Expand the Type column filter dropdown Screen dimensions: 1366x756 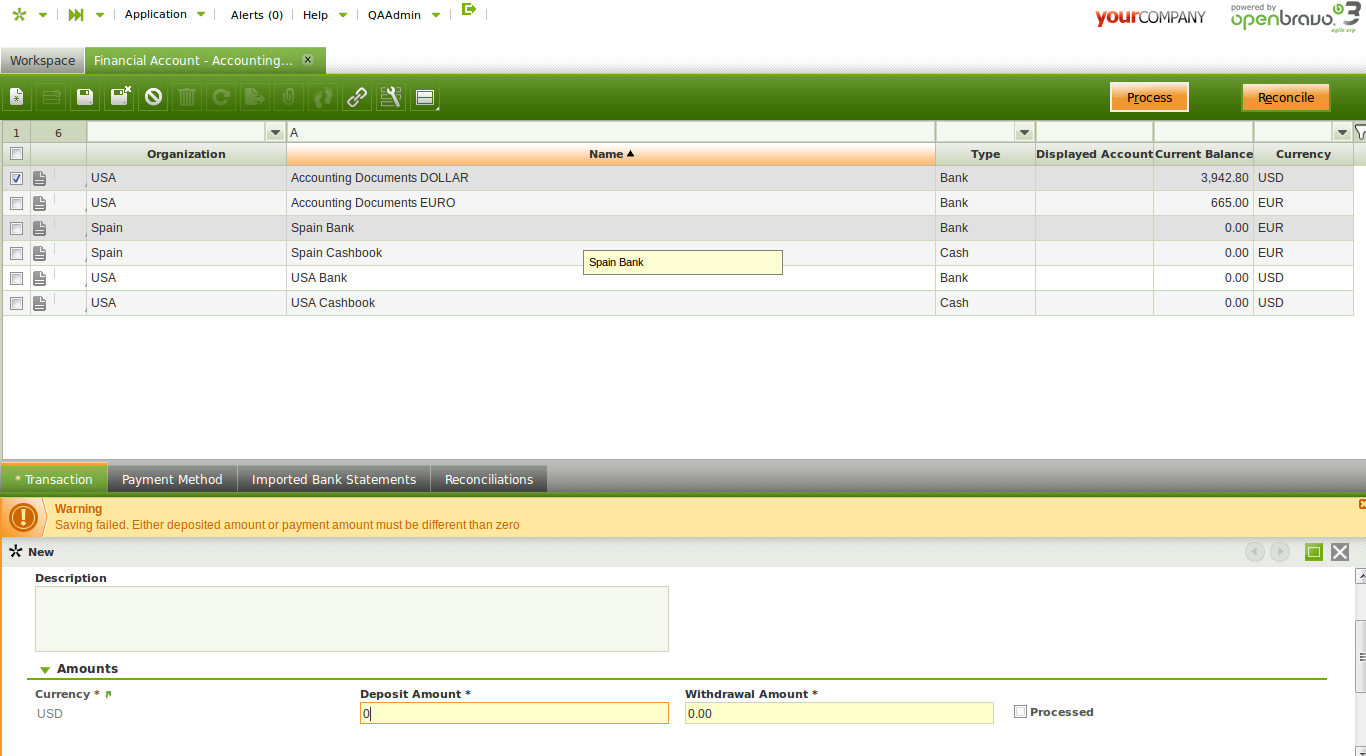pos(1023,132)
